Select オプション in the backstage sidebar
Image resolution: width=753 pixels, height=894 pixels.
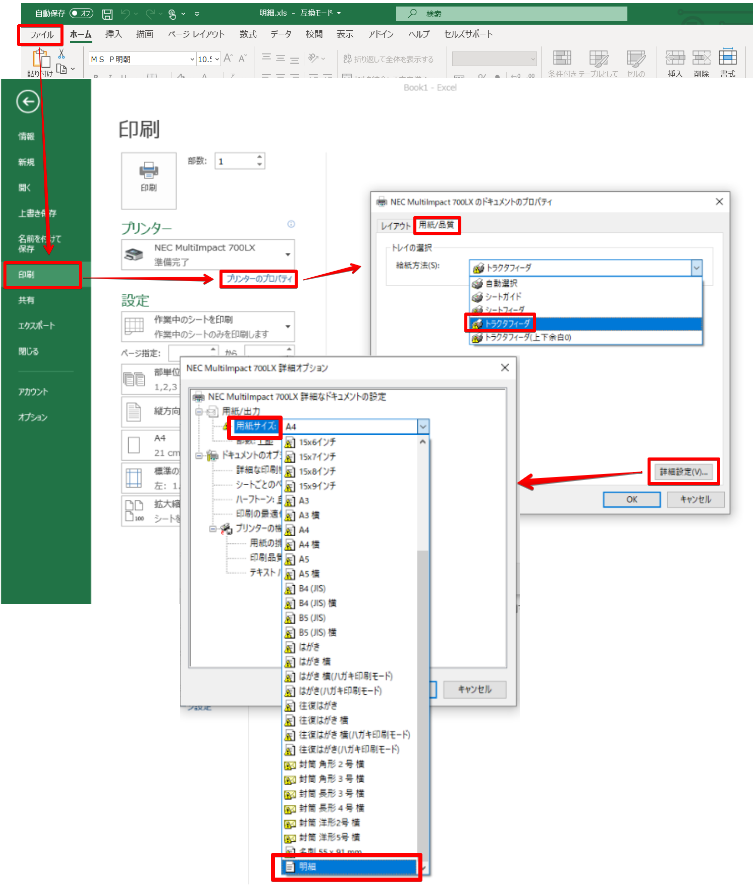[32, 417]
